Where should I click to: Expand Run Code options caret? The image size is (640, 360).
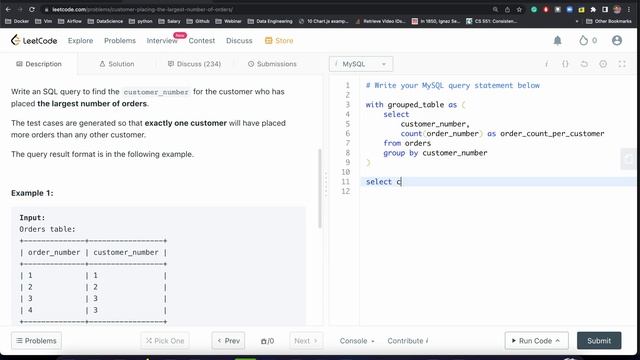(558, 340)
